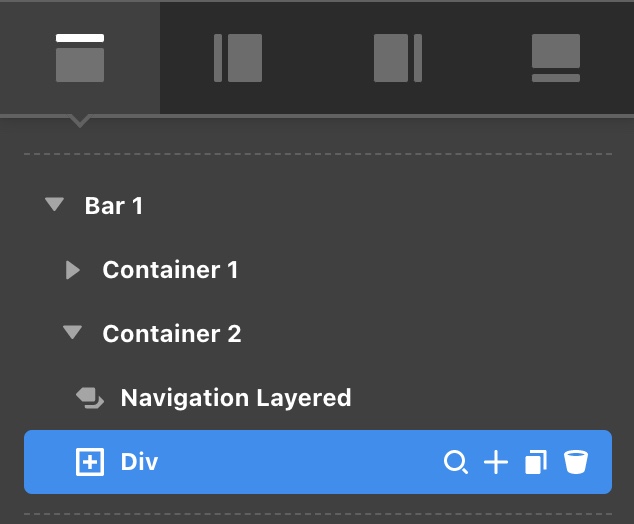Click the Div element's square plus icon

click(90, 462)
